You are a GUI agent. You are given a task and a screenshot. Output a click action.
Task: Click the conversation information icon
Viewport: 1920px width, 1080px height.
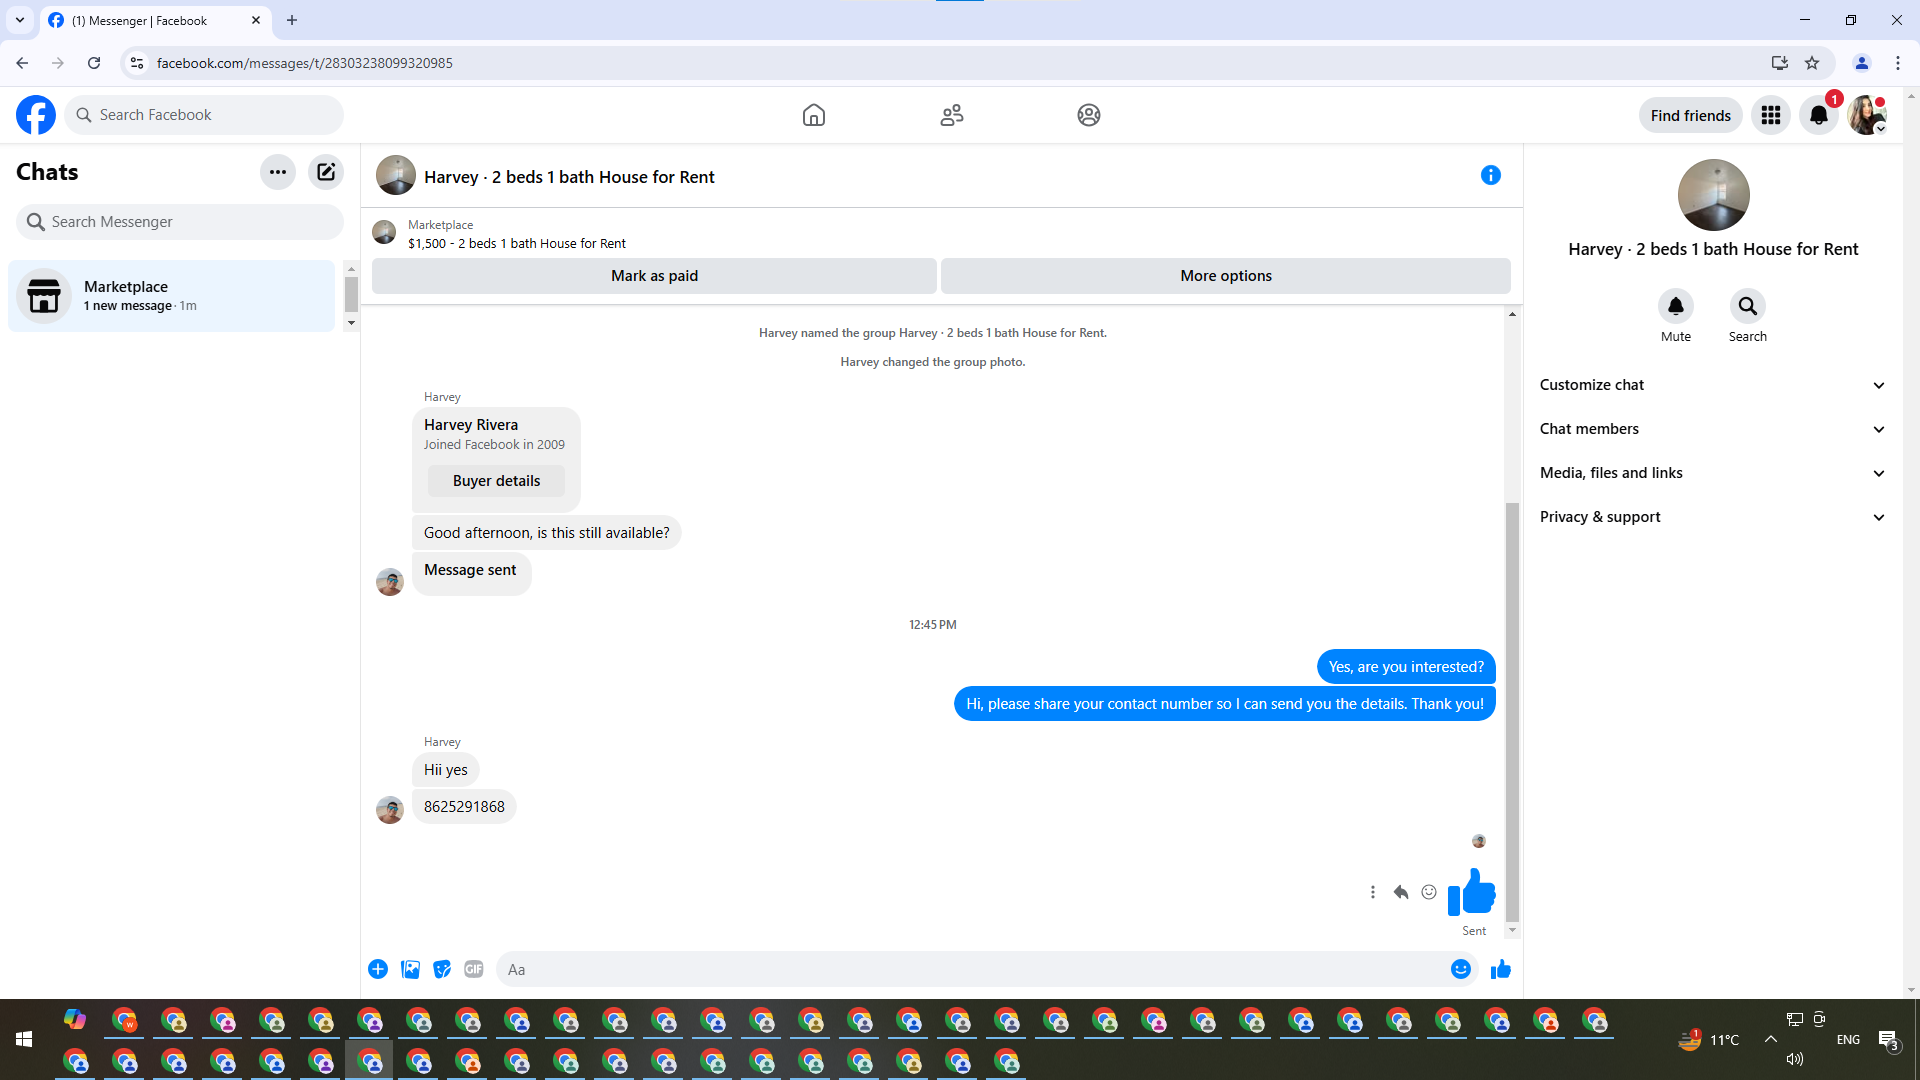point(1490,176)
